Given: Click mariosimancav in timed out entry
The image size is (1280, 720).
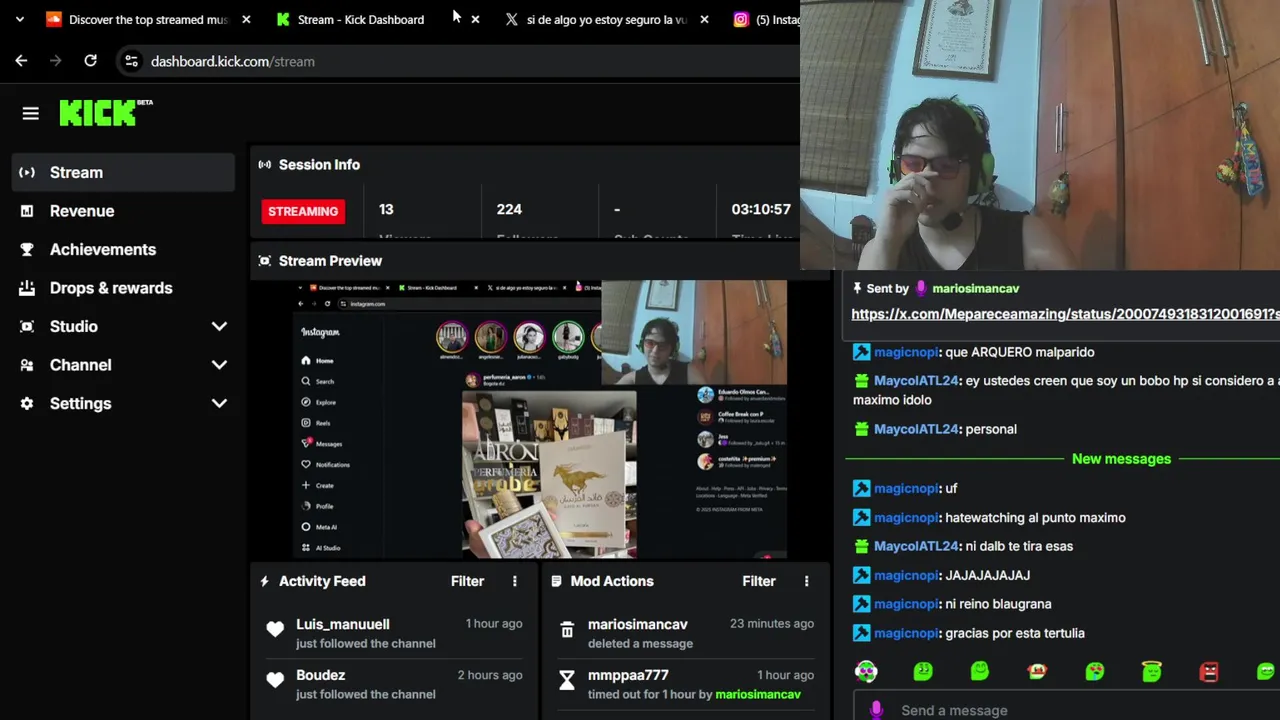Looking at the screenshot, I should coord(758,694).
